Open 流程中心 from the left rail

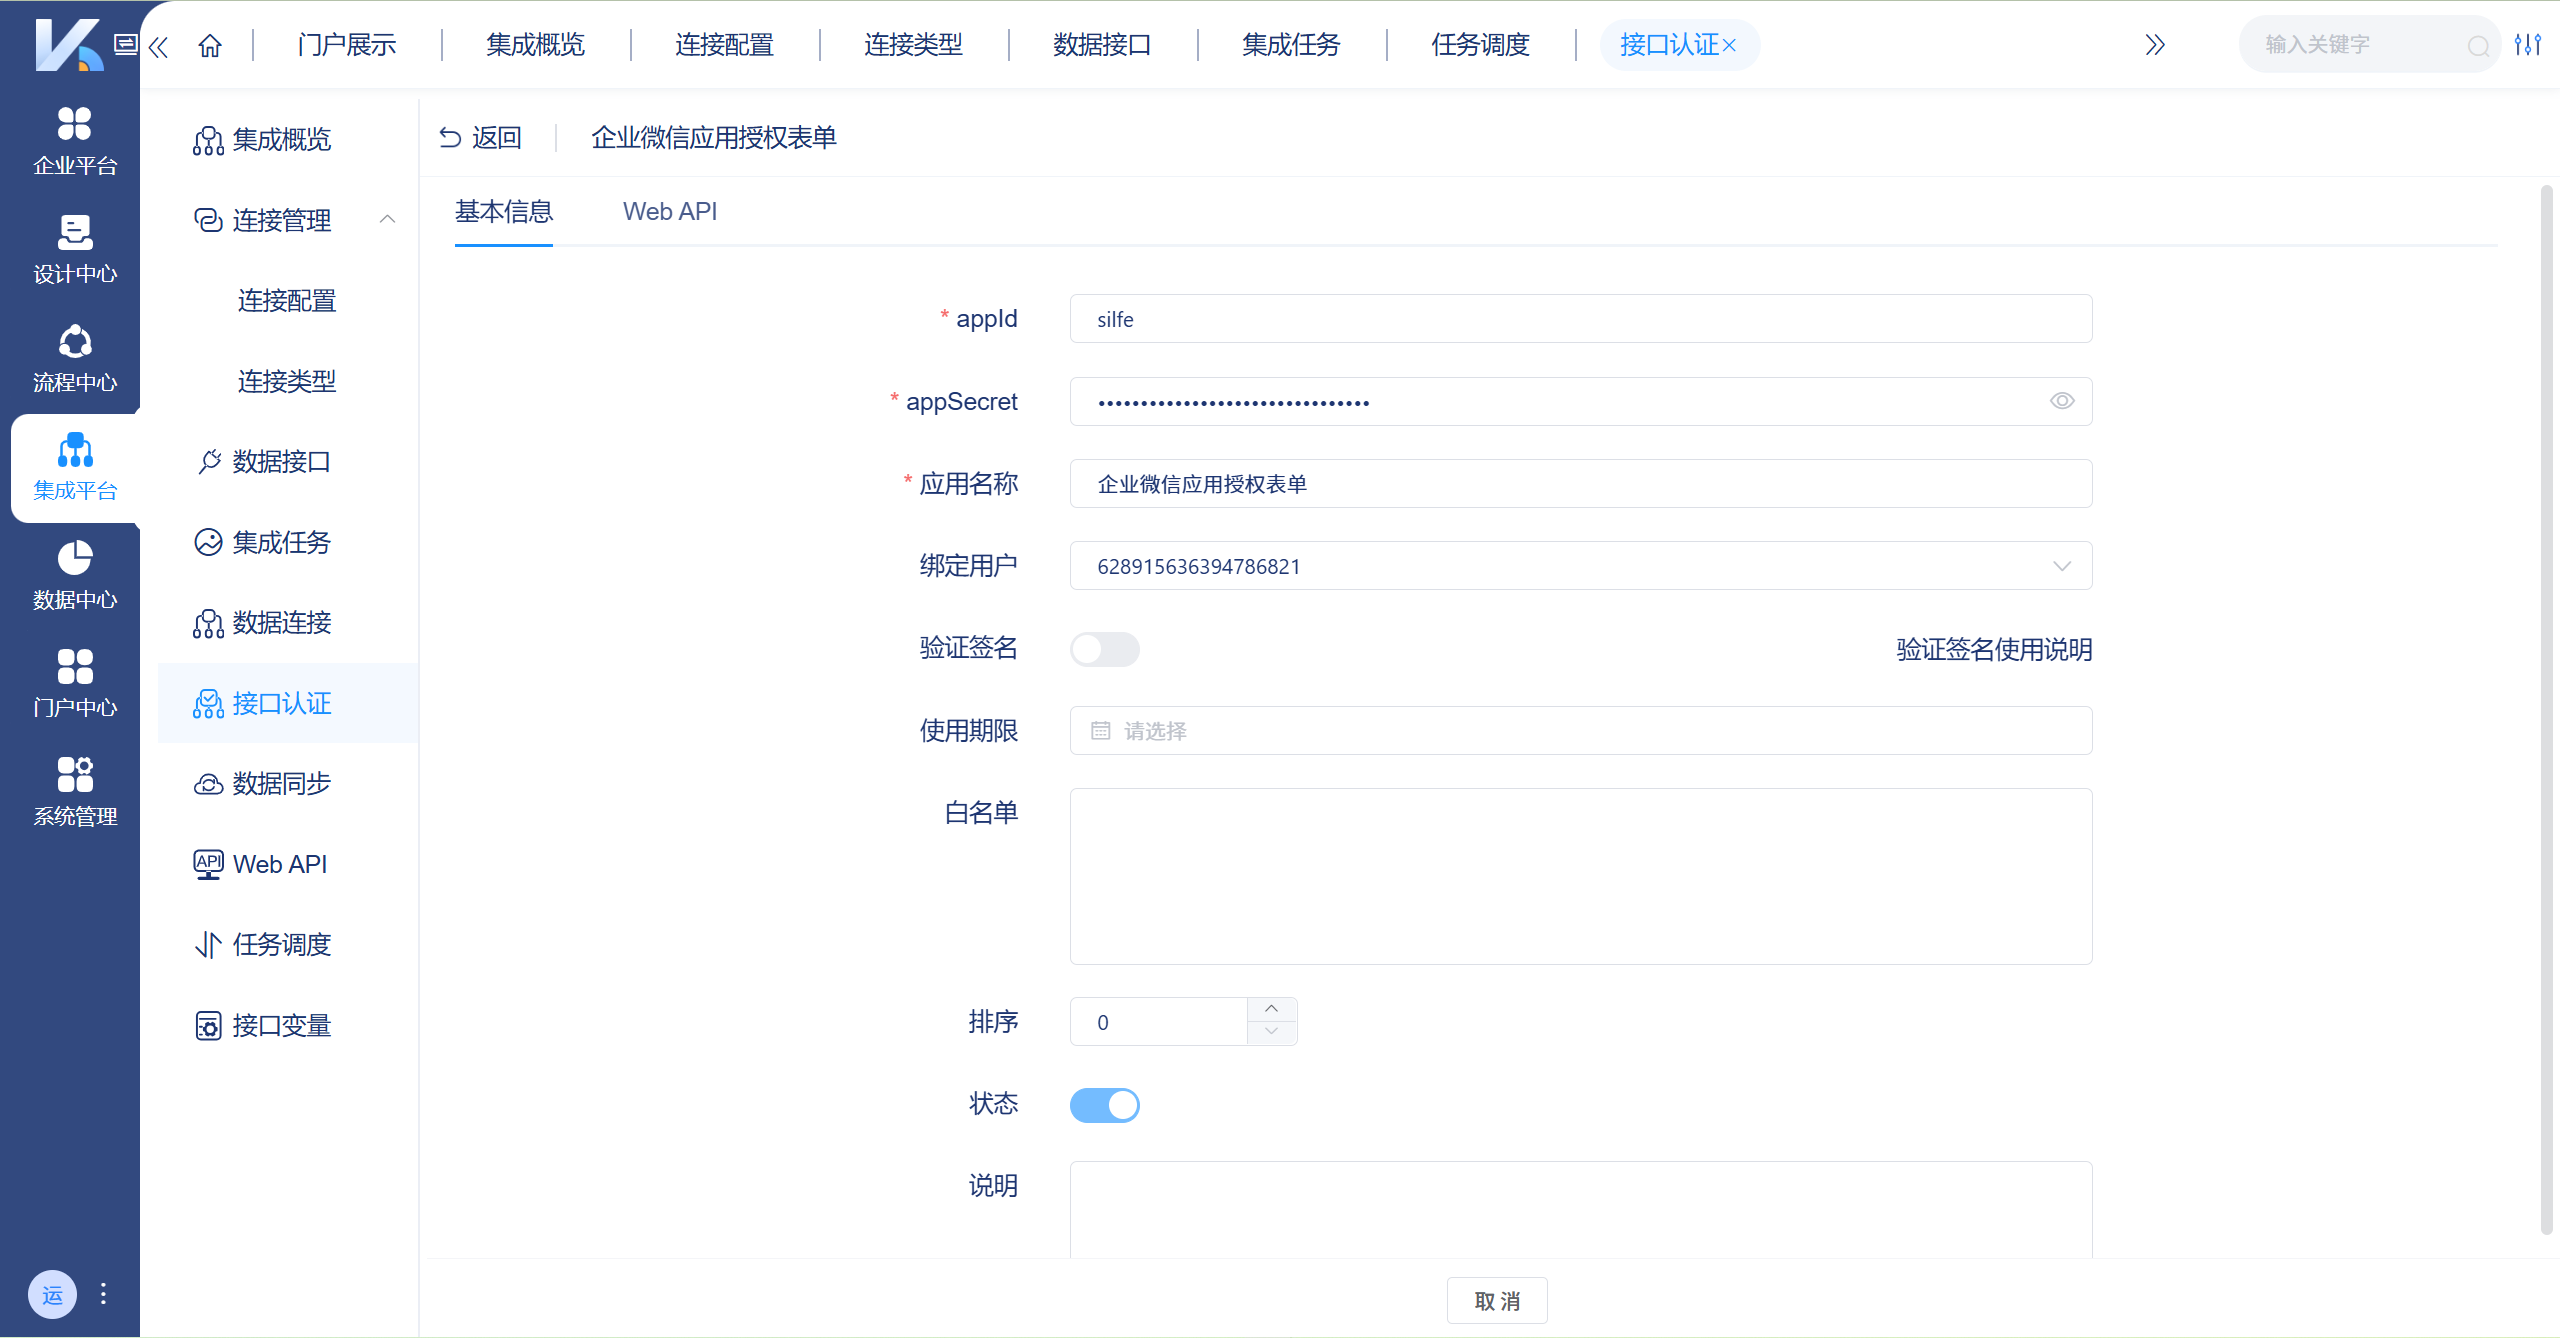click(x=73, y=357)
